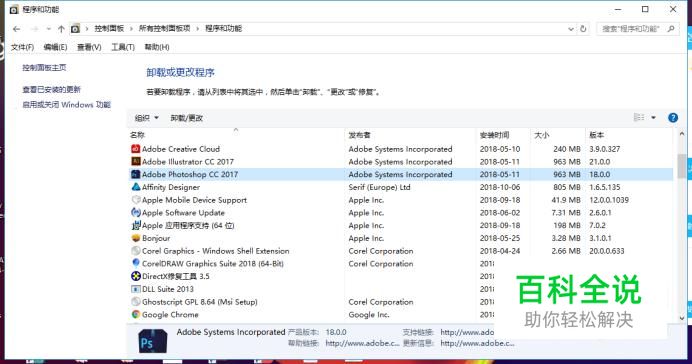Select Google Inc. publisher cell
The image size is (692, 364).
click(369, 315)
